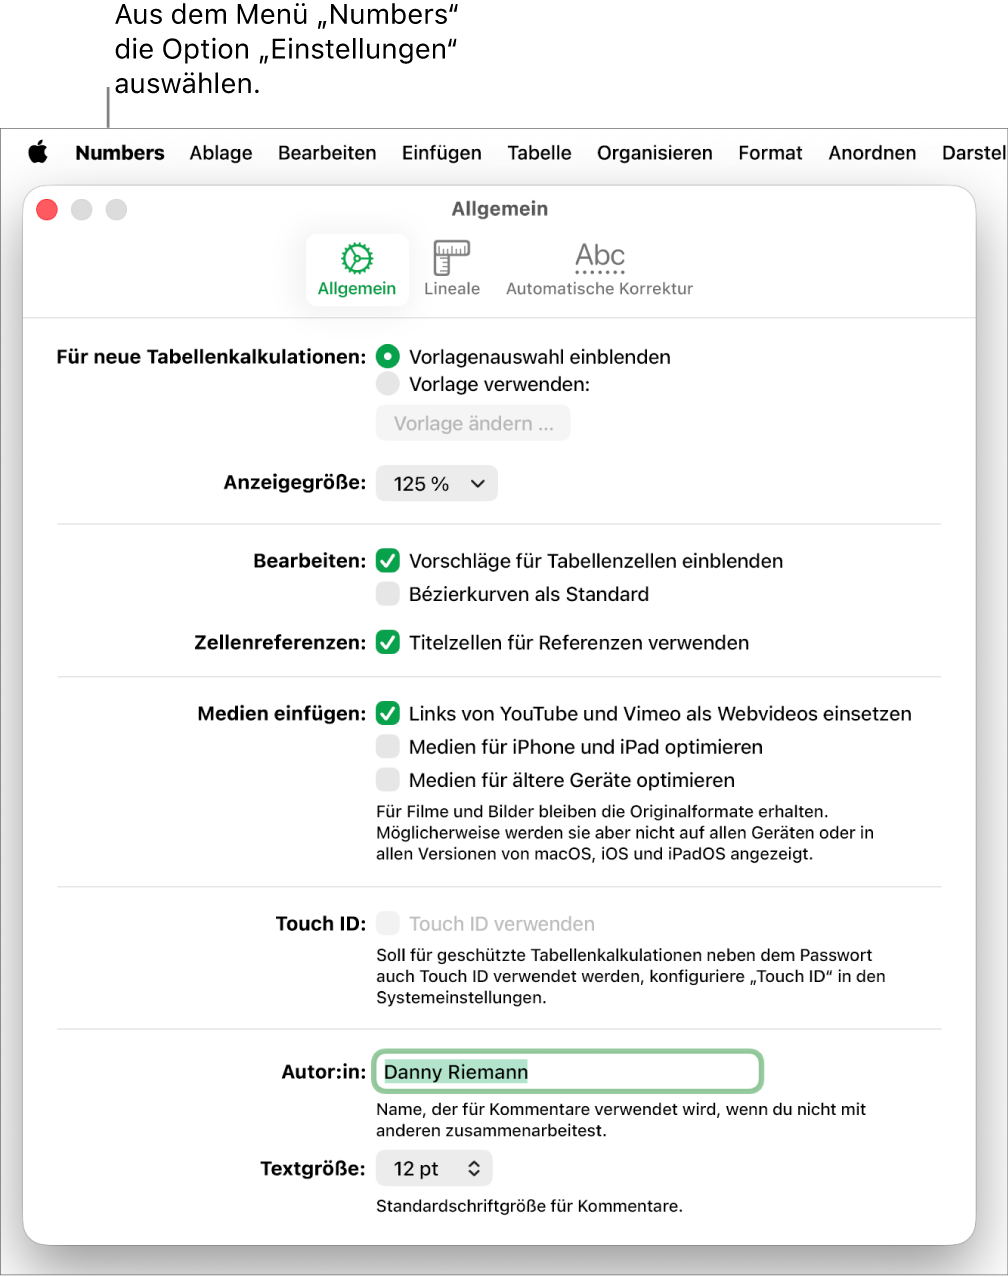
Task: Toggle Titelzellen für Referenzen verwenden
Action: pos(387,643)
